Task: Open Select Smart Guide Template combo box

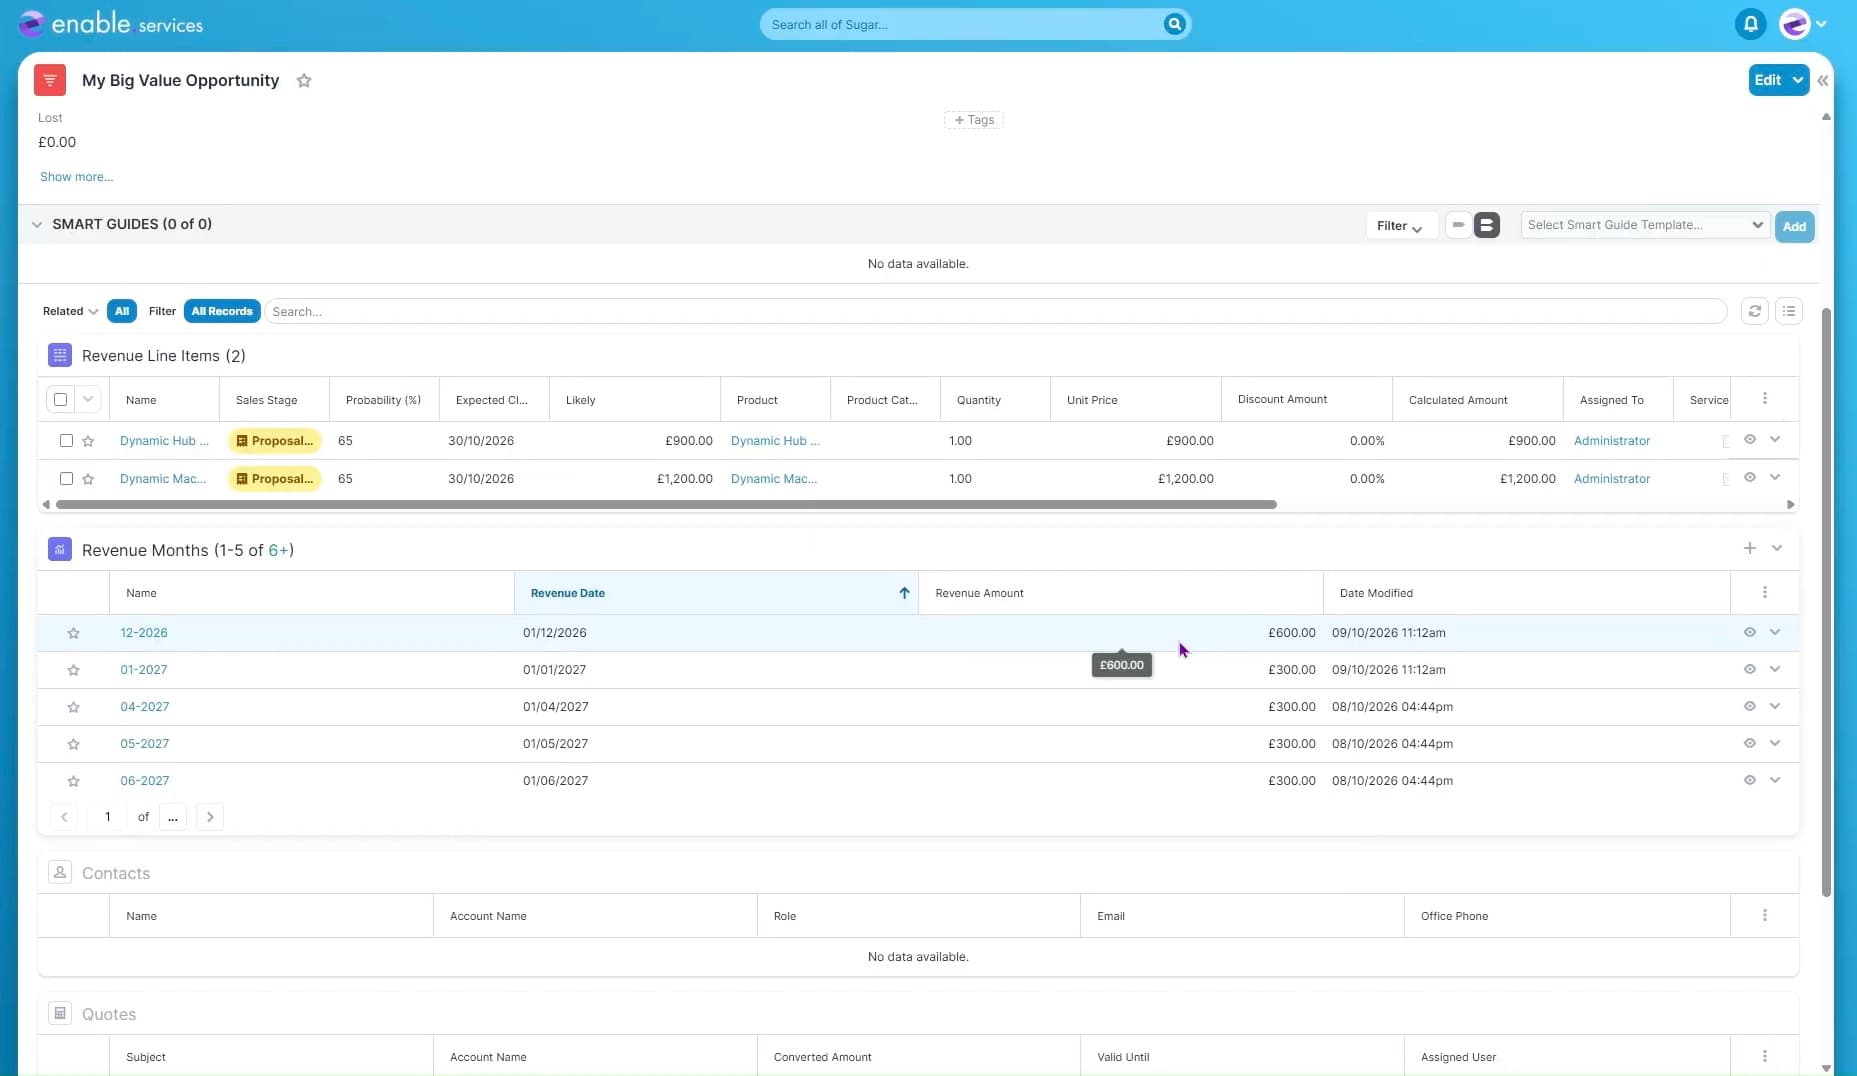Action: (1644, 225)
